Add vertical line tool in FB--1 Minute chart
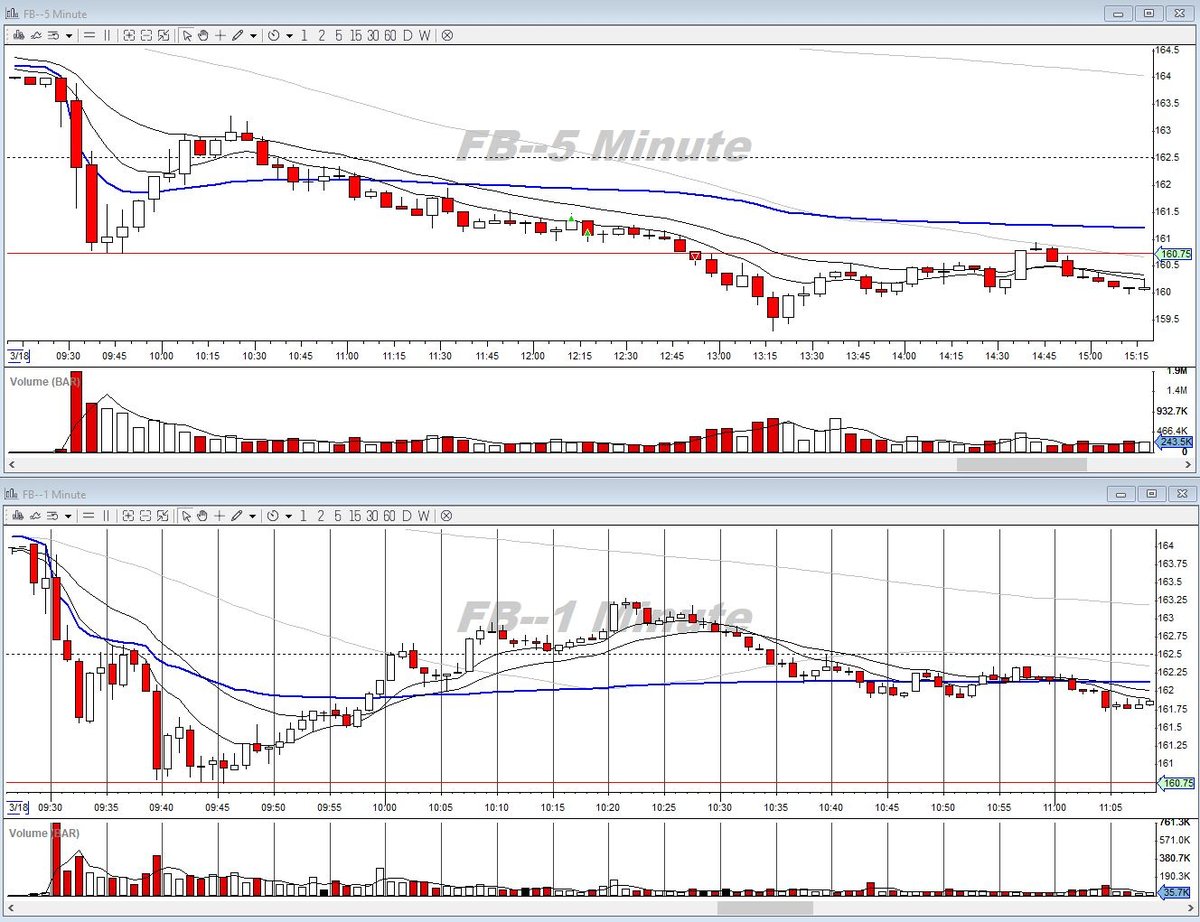1200x922 pixels. click(107, 516)
